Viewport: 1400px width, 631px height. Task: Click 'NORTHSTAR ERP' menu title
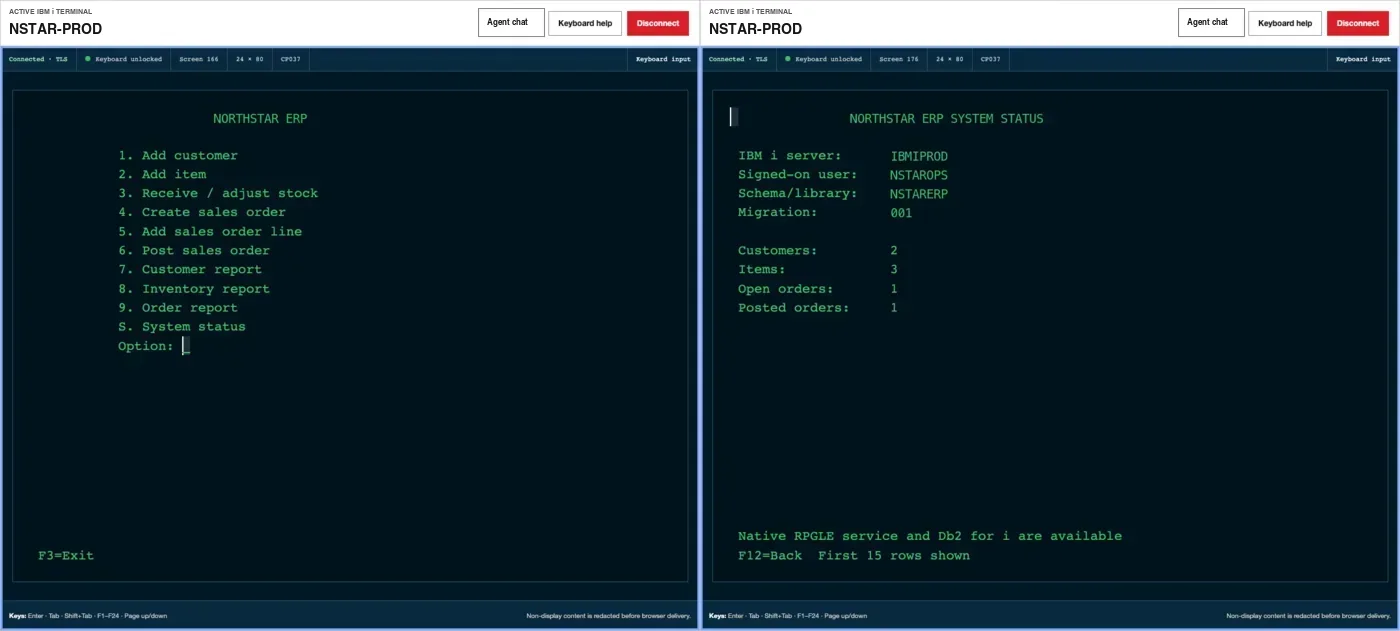(260, 118)
